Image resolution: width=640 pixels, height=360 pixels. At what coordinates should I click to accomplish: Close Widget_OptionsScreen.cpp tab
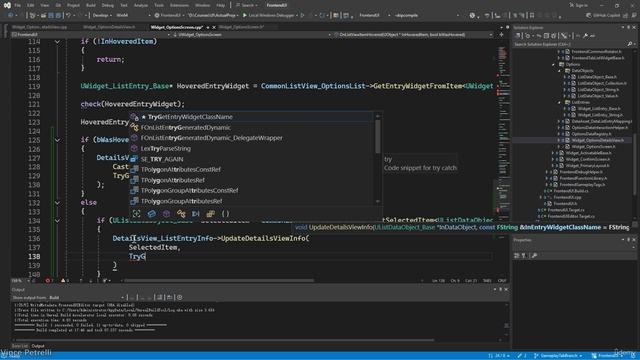[214, 27]
